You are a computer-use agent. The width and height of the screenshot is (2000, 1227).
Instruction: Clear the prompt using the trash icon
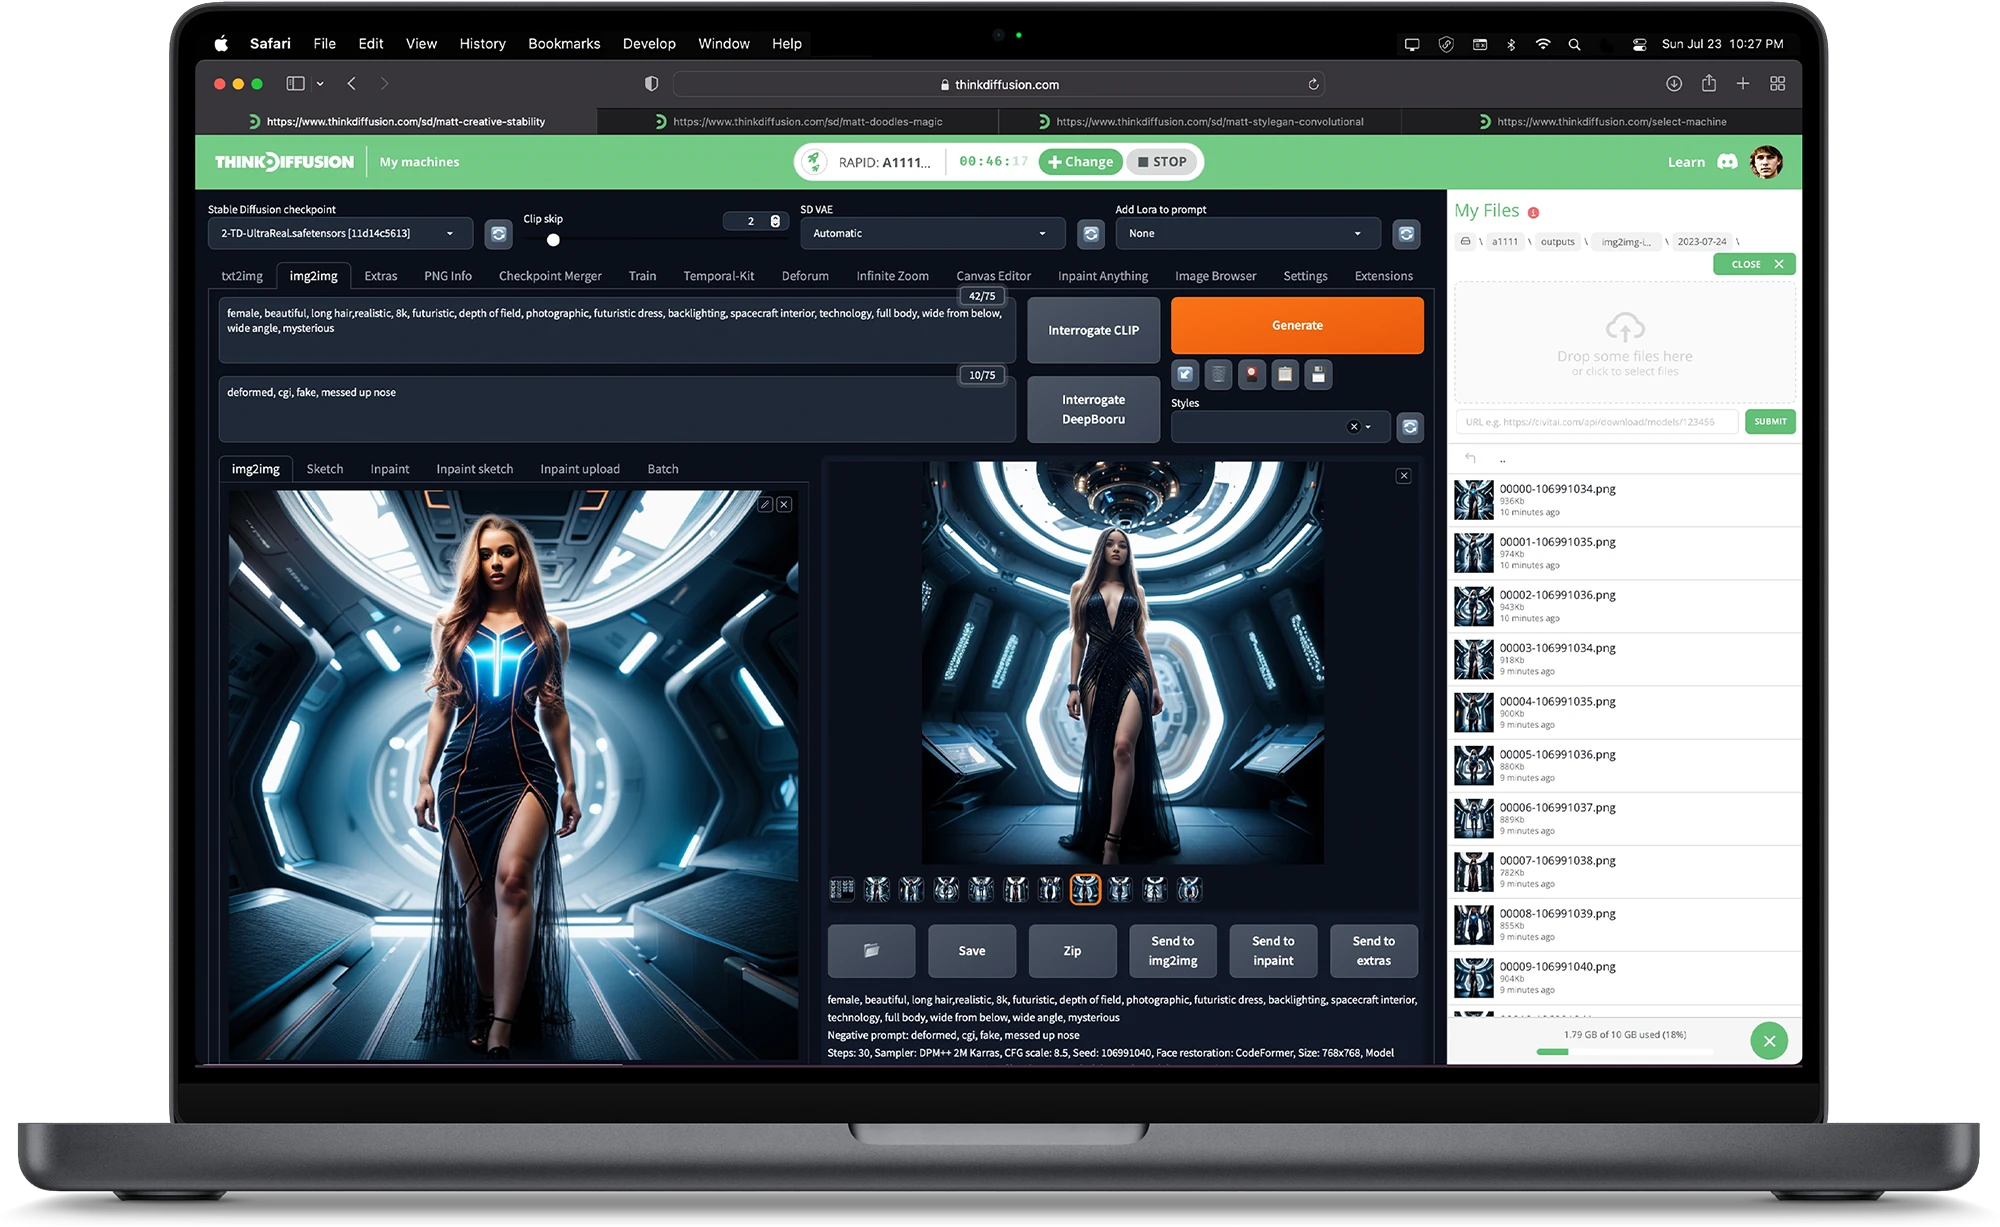tap(1218, 375)
